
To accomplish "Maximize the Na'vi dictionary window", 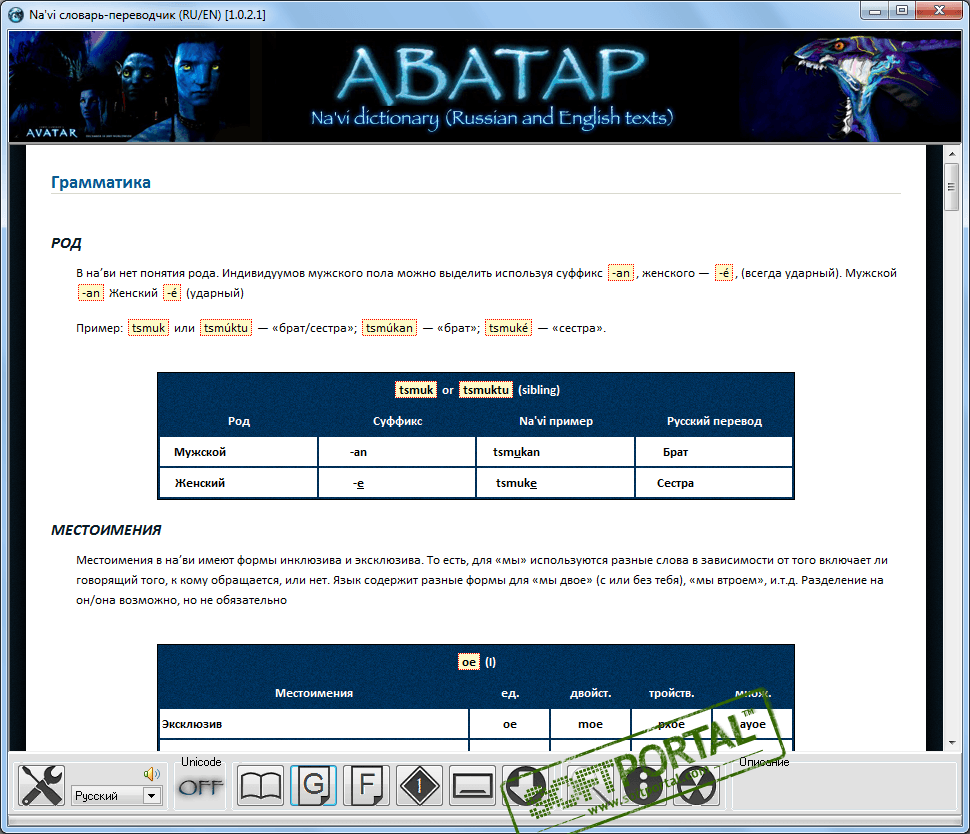I will pos(902,11).
